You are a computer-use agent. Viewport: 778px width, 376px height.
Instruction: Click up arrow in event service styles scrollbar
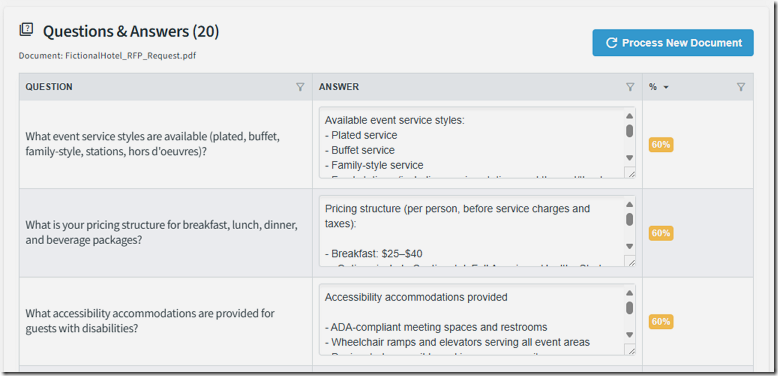[629, 116]
